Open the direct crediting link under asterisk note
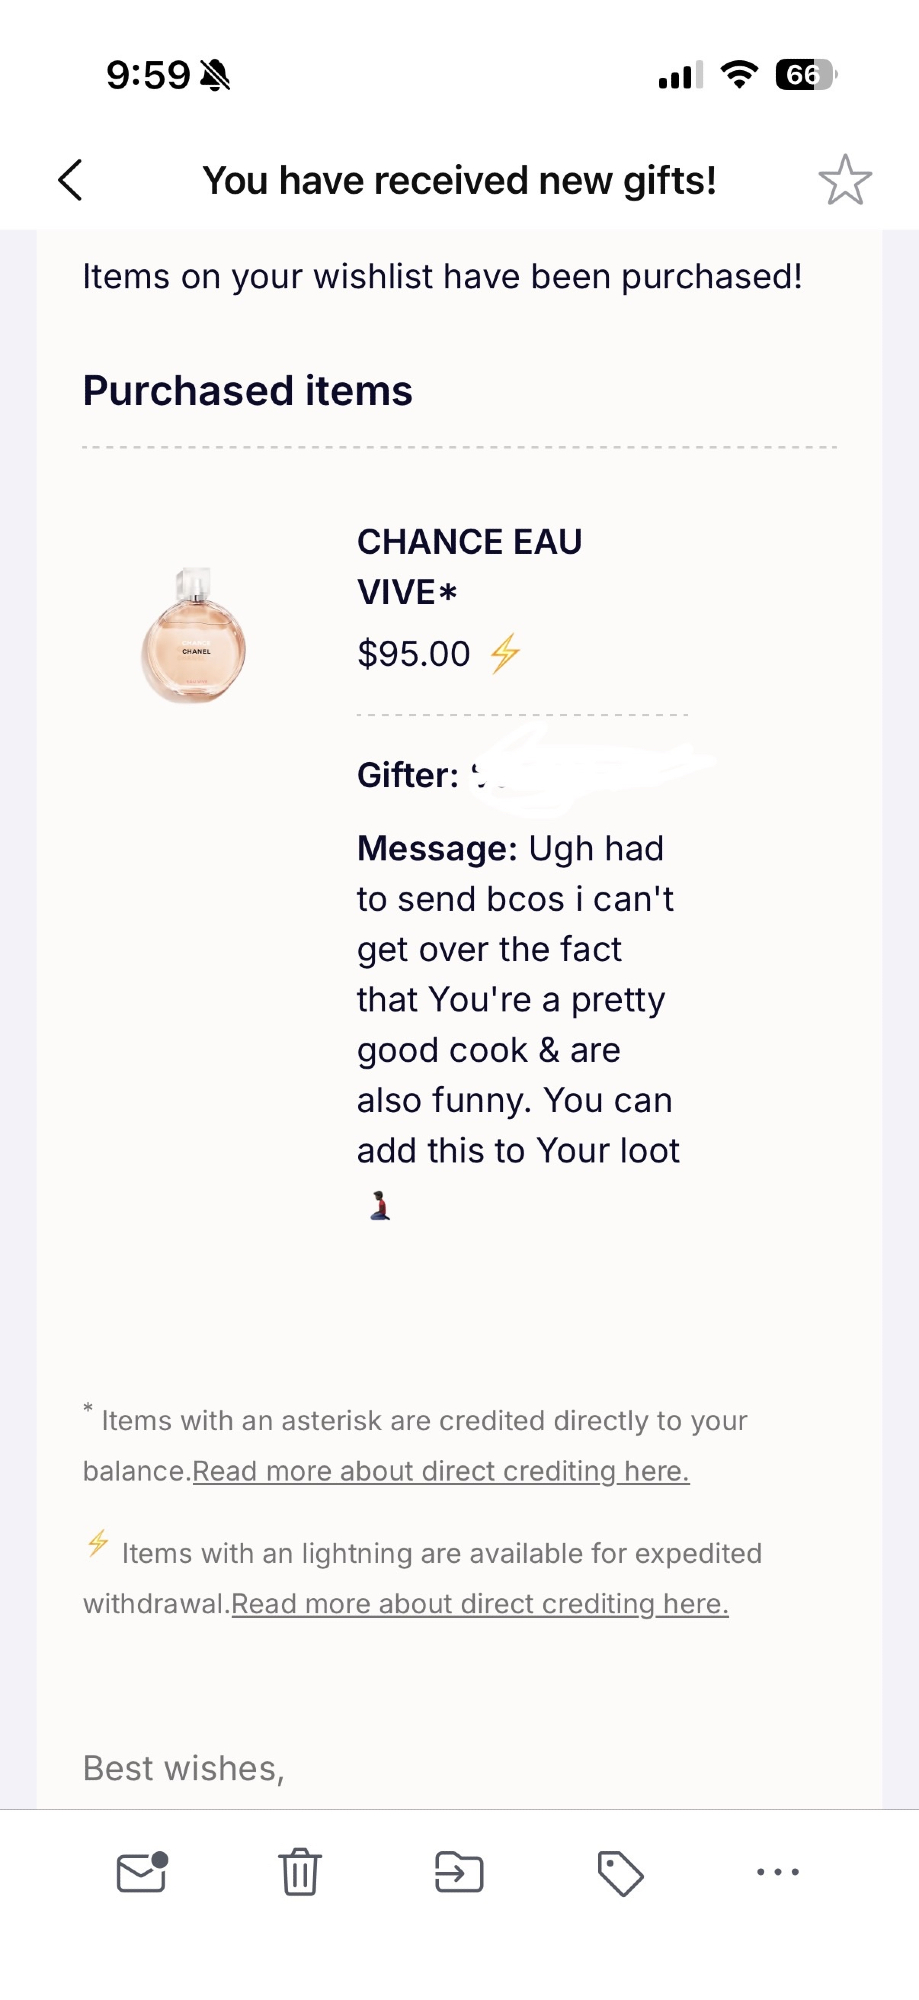 point(440,1471)
